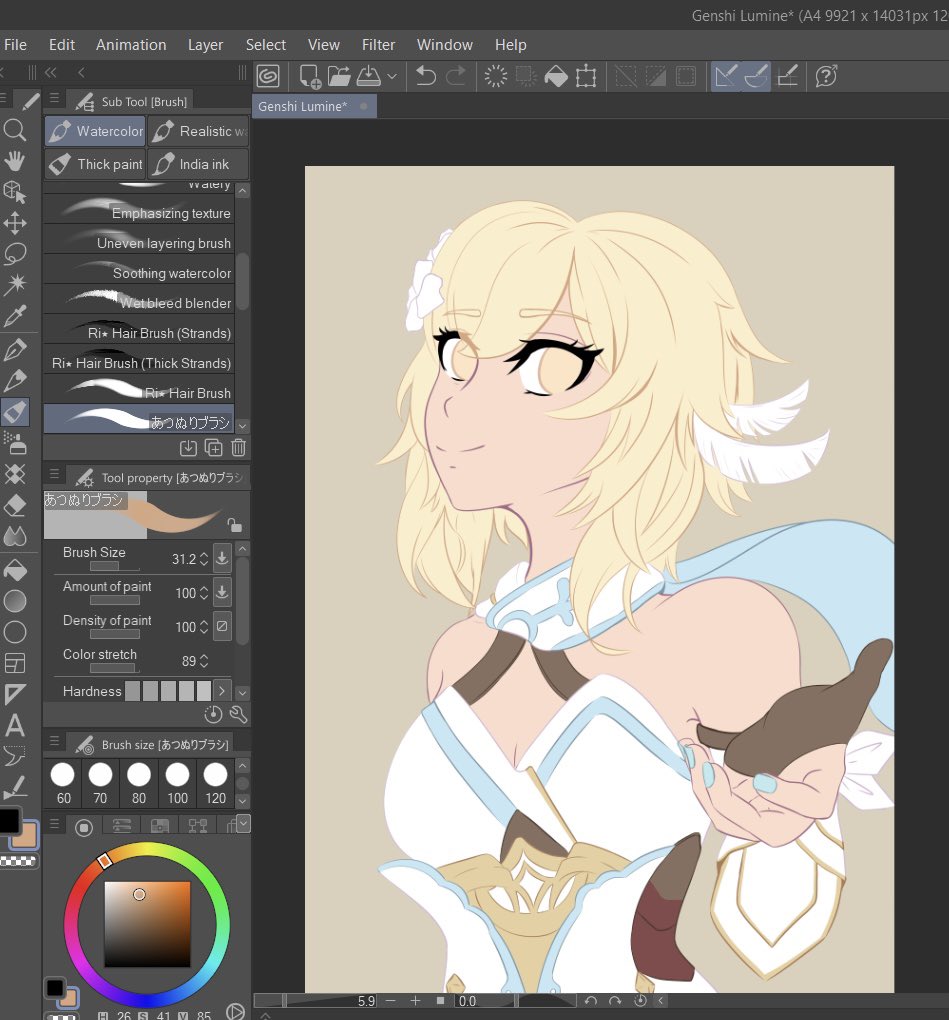Screen dimensions: 949x1020
Task: Open the Layer menu
Action: [205, 45]
